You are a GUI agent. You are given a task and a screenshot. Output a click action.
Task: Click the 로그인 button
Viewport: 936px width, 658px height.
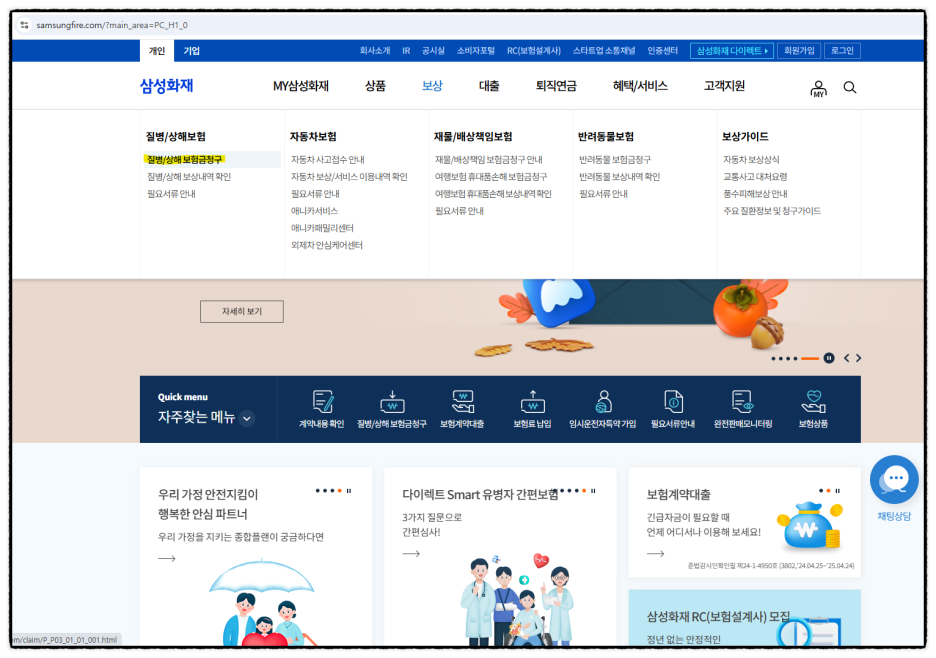[842, 51]
